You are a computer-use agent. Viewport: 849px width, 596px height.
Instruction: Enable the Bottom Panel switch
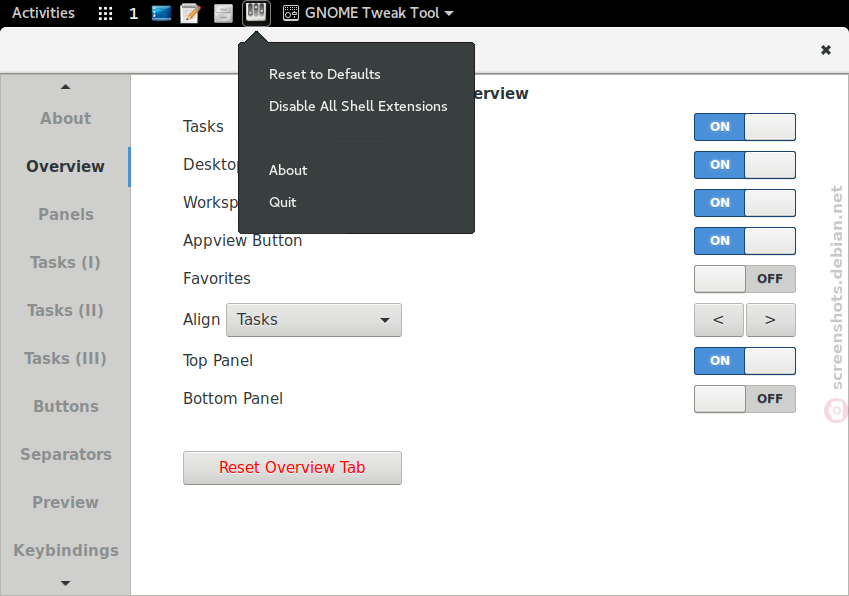point(744,399)
